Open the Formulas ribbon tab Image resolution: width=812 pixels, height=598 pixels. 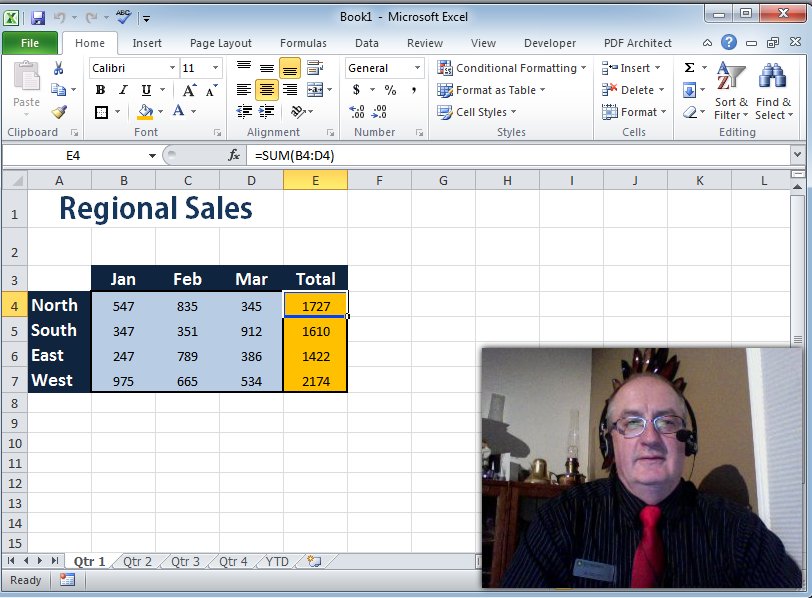pyautogui.click(x=302, y=43)
